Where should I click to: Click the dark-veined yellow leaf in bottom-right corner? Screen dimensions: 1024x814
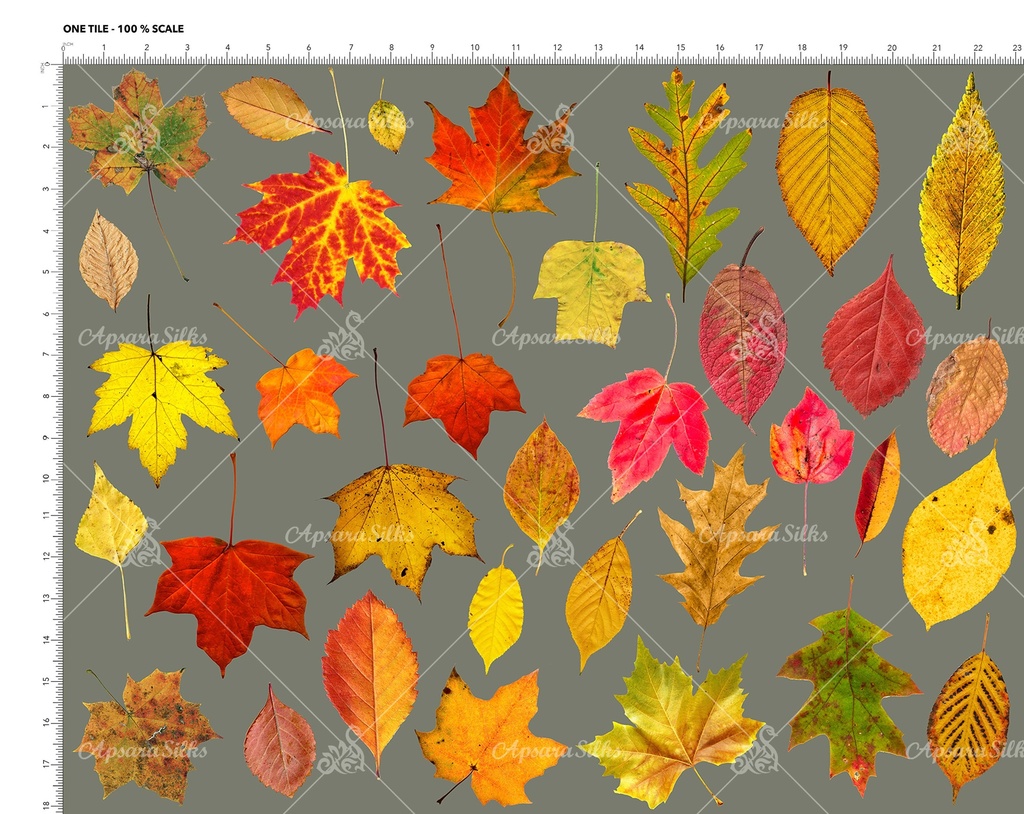click(x=967, y=719)
